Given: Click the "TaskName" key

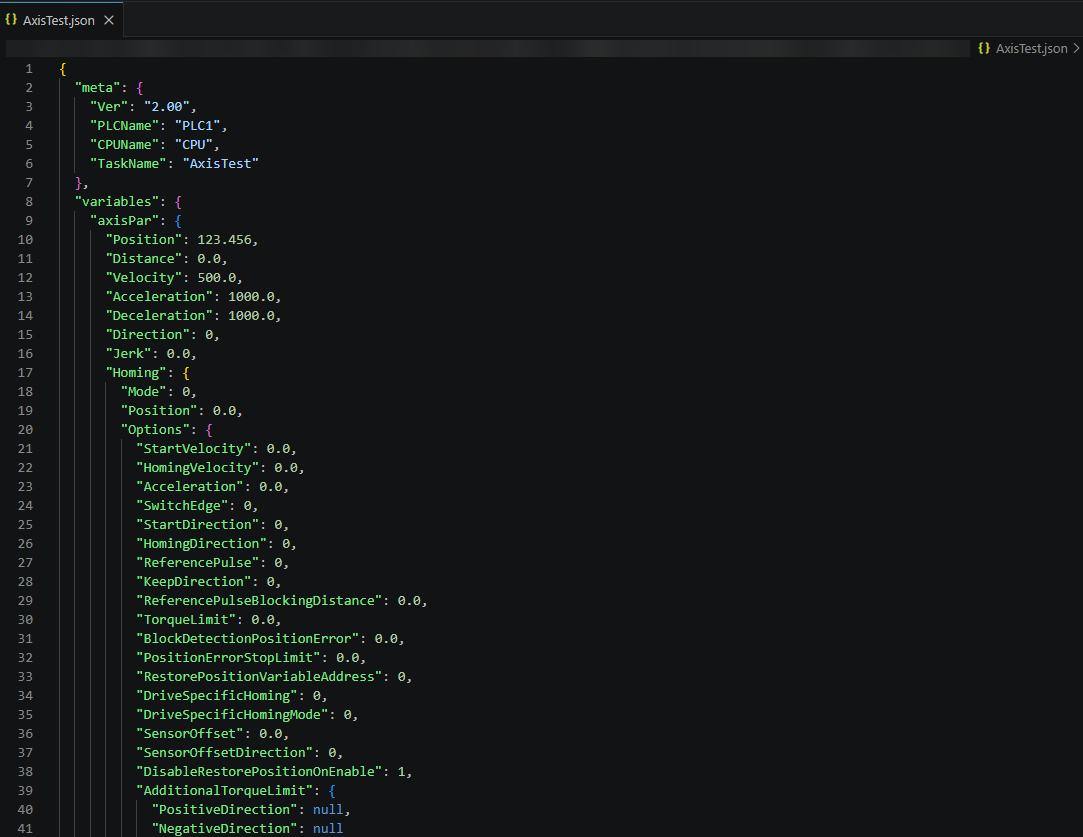Looking at the screenshot, I should pyautogui.click(x=128, y=164).
